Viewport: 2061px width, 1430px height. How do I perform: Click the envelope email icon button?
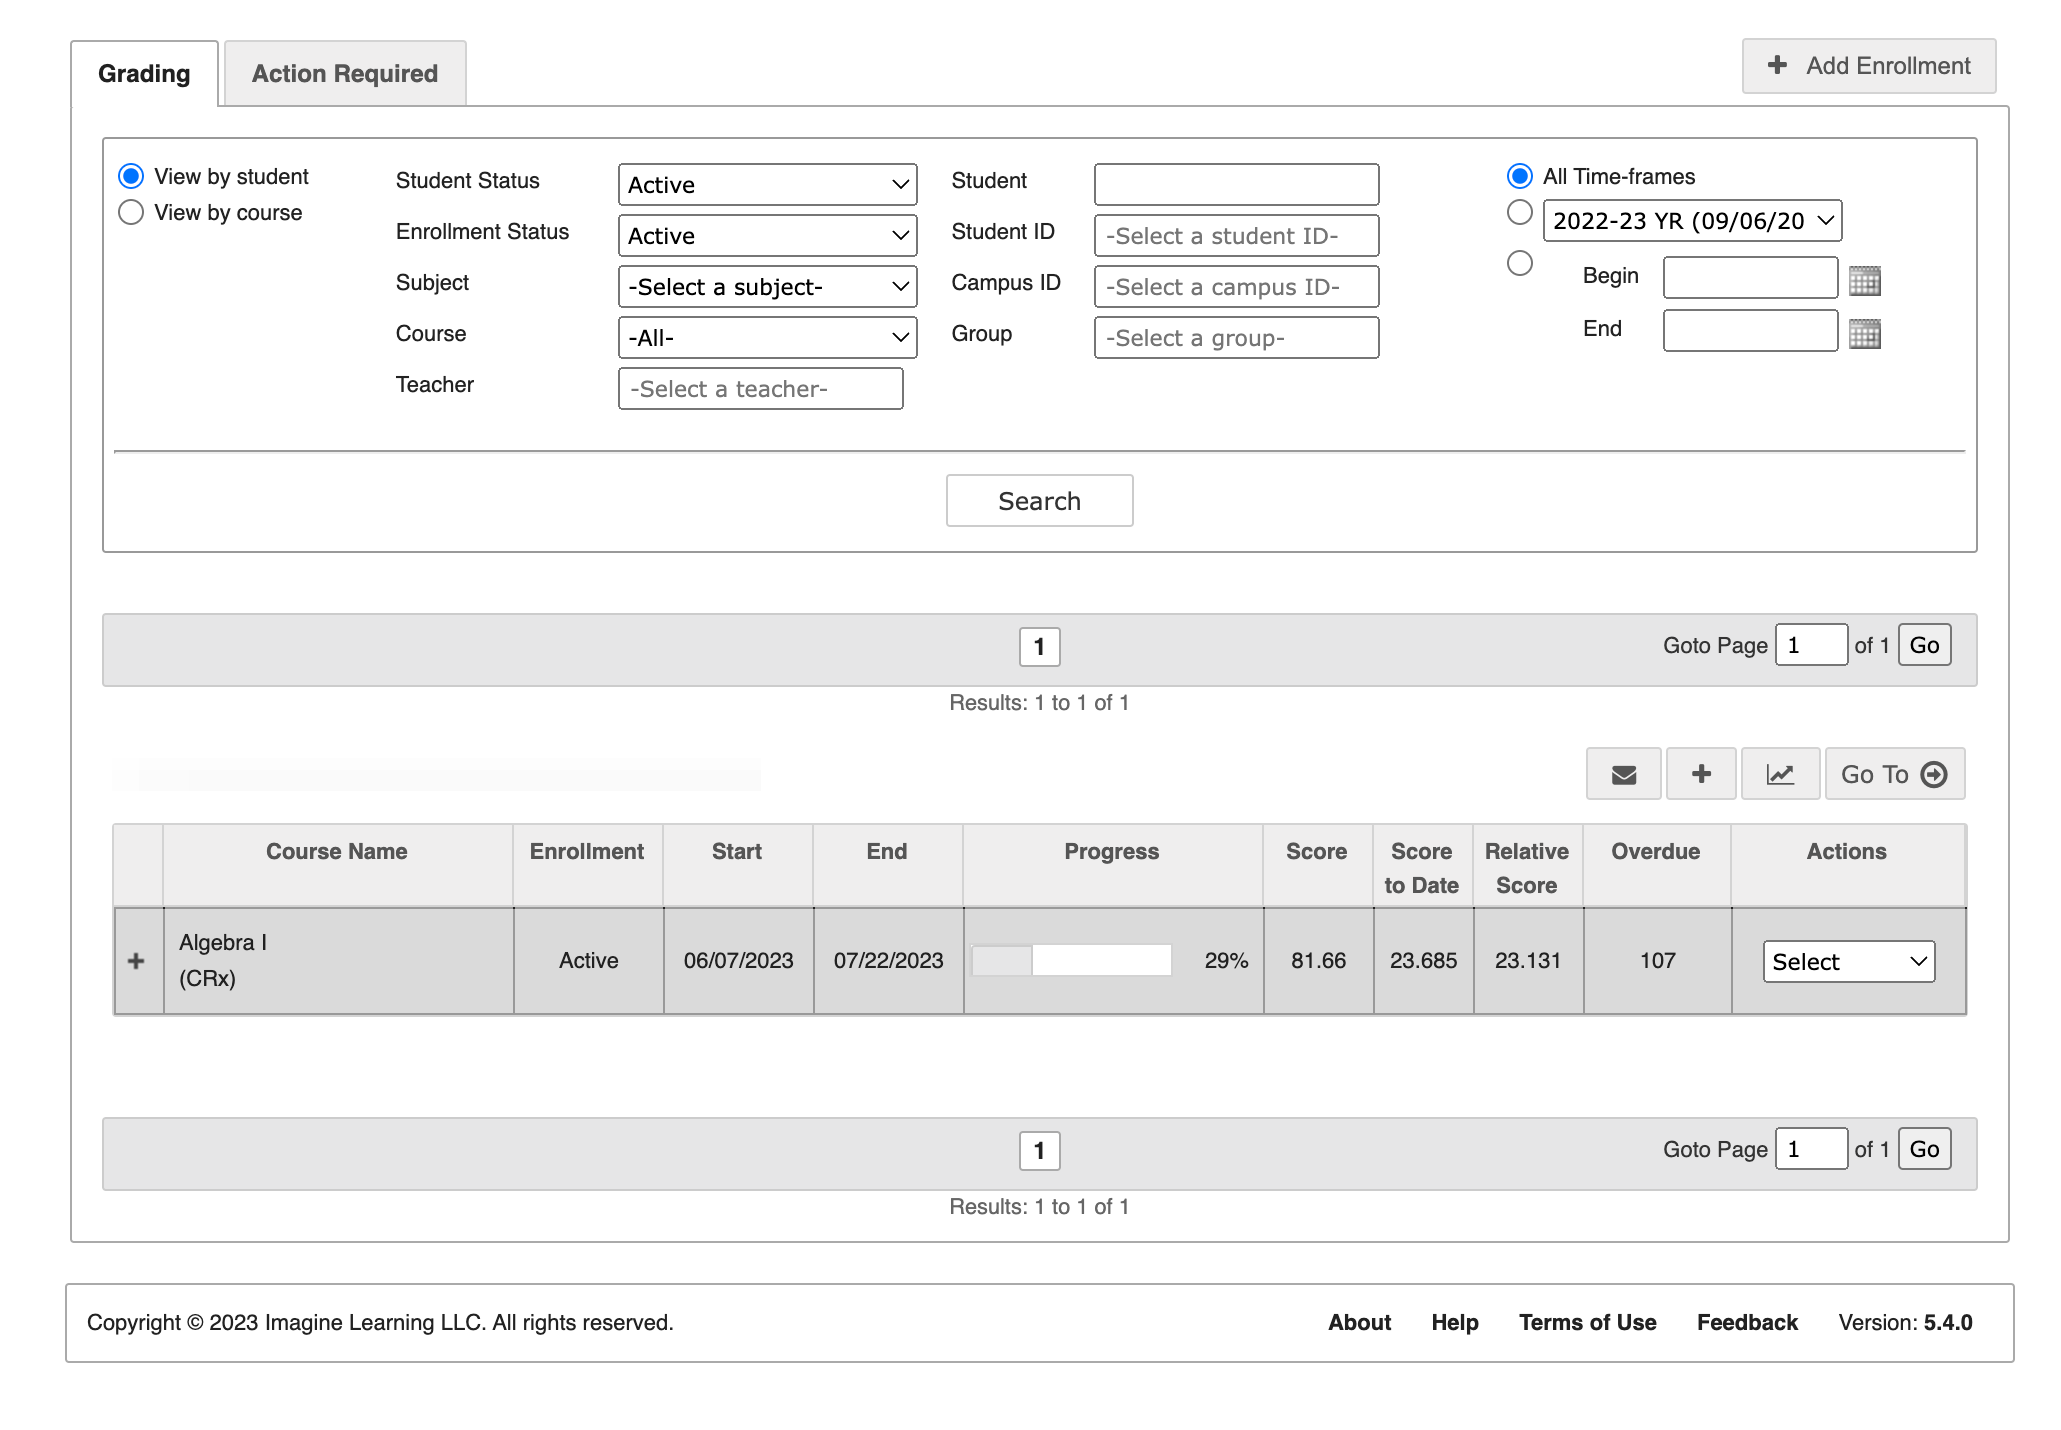(x=1623, y=774)
